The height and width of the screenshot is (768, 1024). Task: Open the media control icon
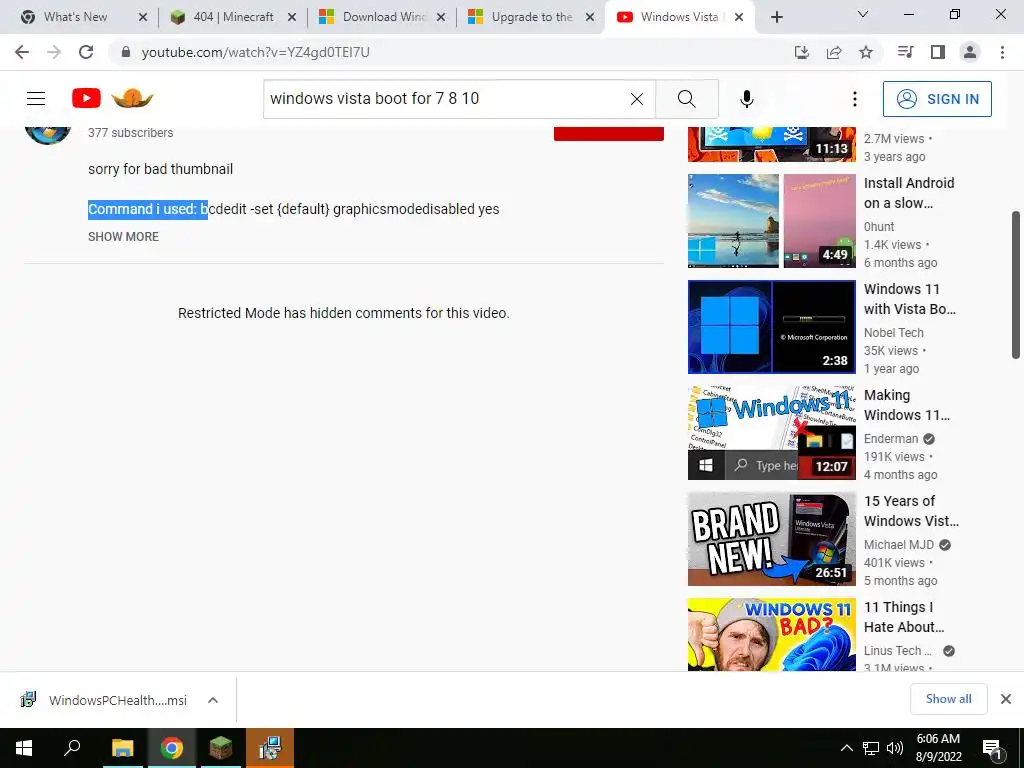pos(905,52)
